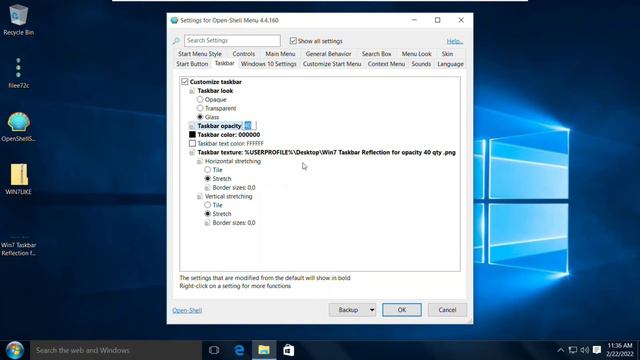Select the OpenShellS... desktop shortcut

pyautogui.click(x=18, y=127)
